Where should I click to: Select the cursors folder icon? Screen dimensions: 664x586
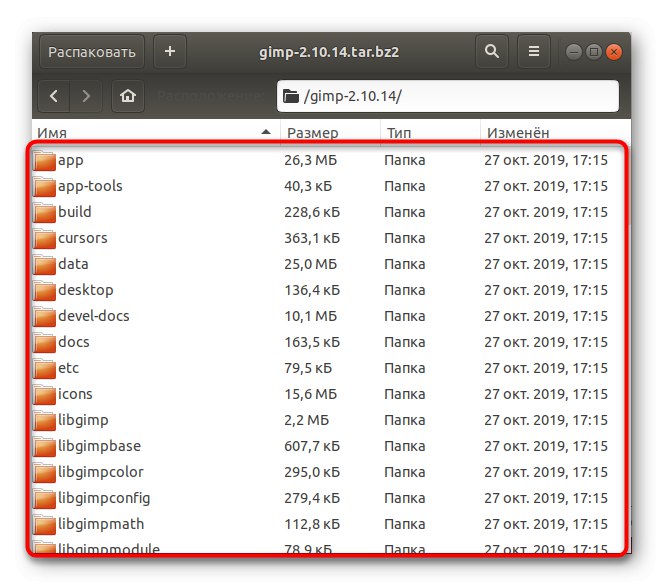click(x=44, y=238)
